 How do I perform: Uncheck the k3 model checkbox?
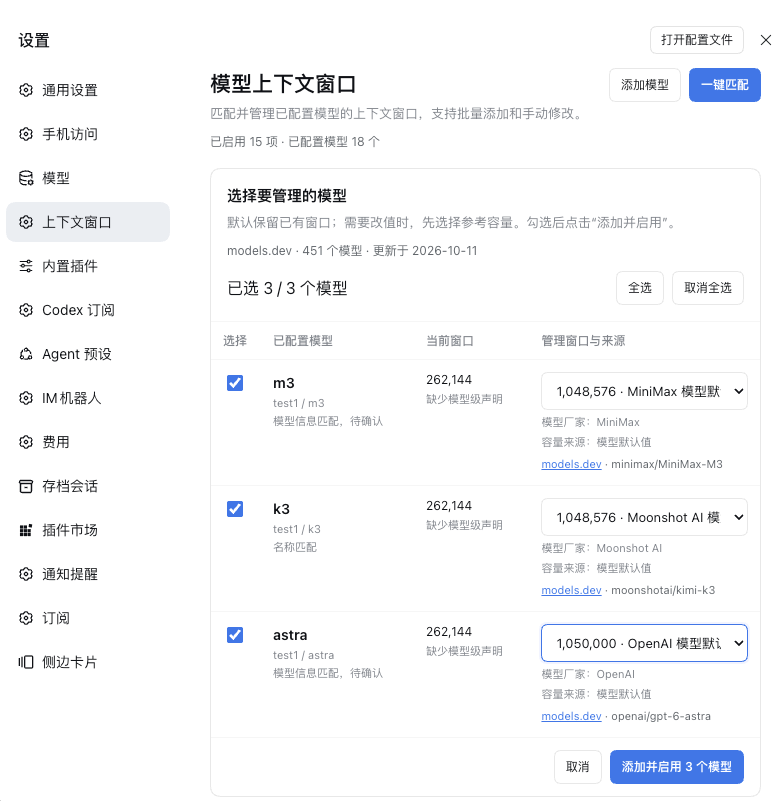tap(235, 509)
